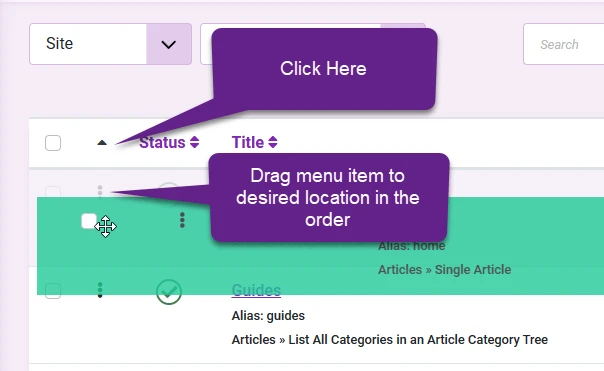Open the Site selection dropdown
Viewport: 604px width, 371px height.
tap(110, 44)
